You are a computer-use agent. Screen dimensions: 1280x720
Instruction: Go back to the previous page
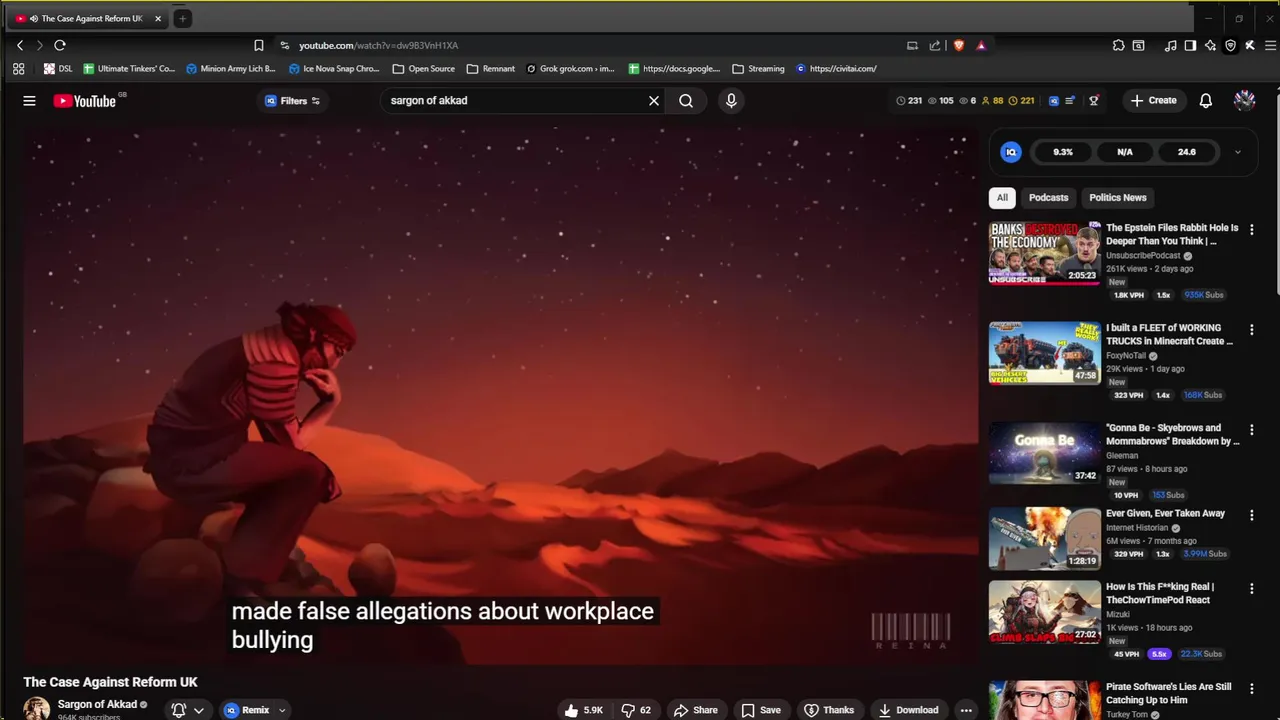tap(20, 45)
